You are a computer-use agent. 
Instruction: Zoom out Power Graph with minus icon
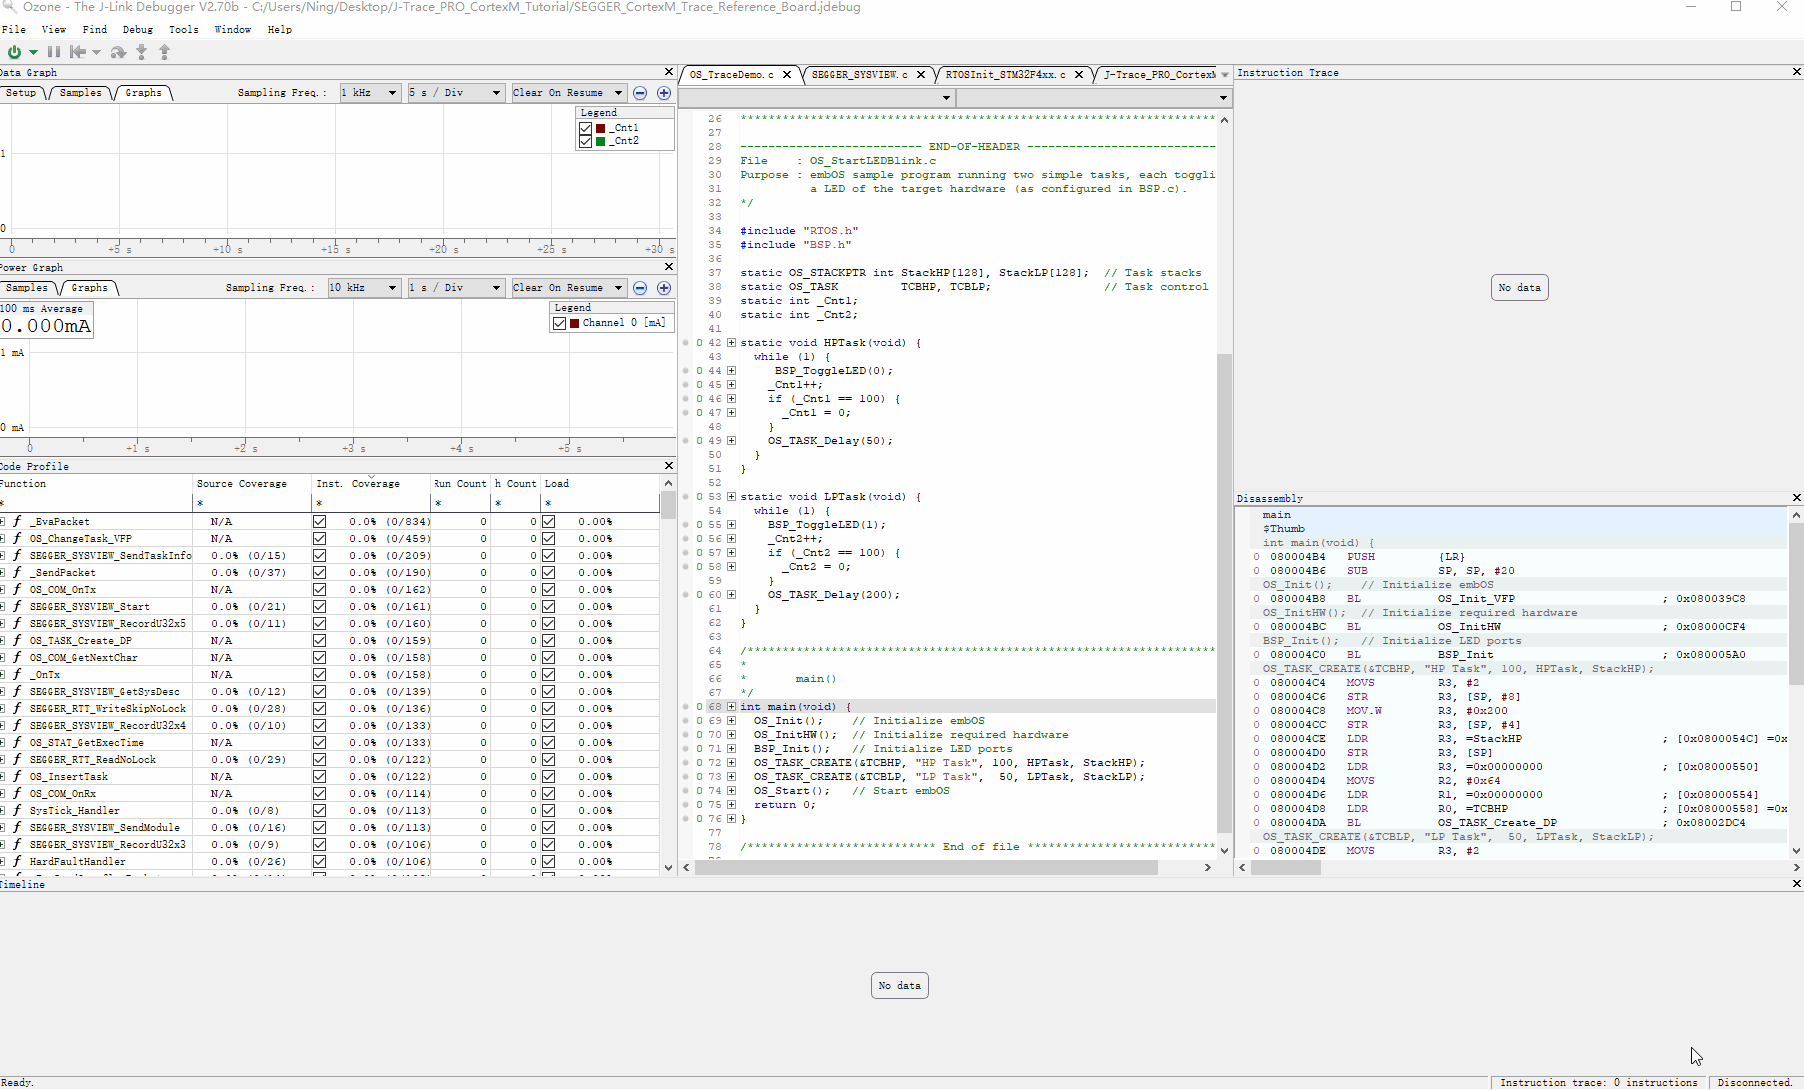tap(640, 288)
